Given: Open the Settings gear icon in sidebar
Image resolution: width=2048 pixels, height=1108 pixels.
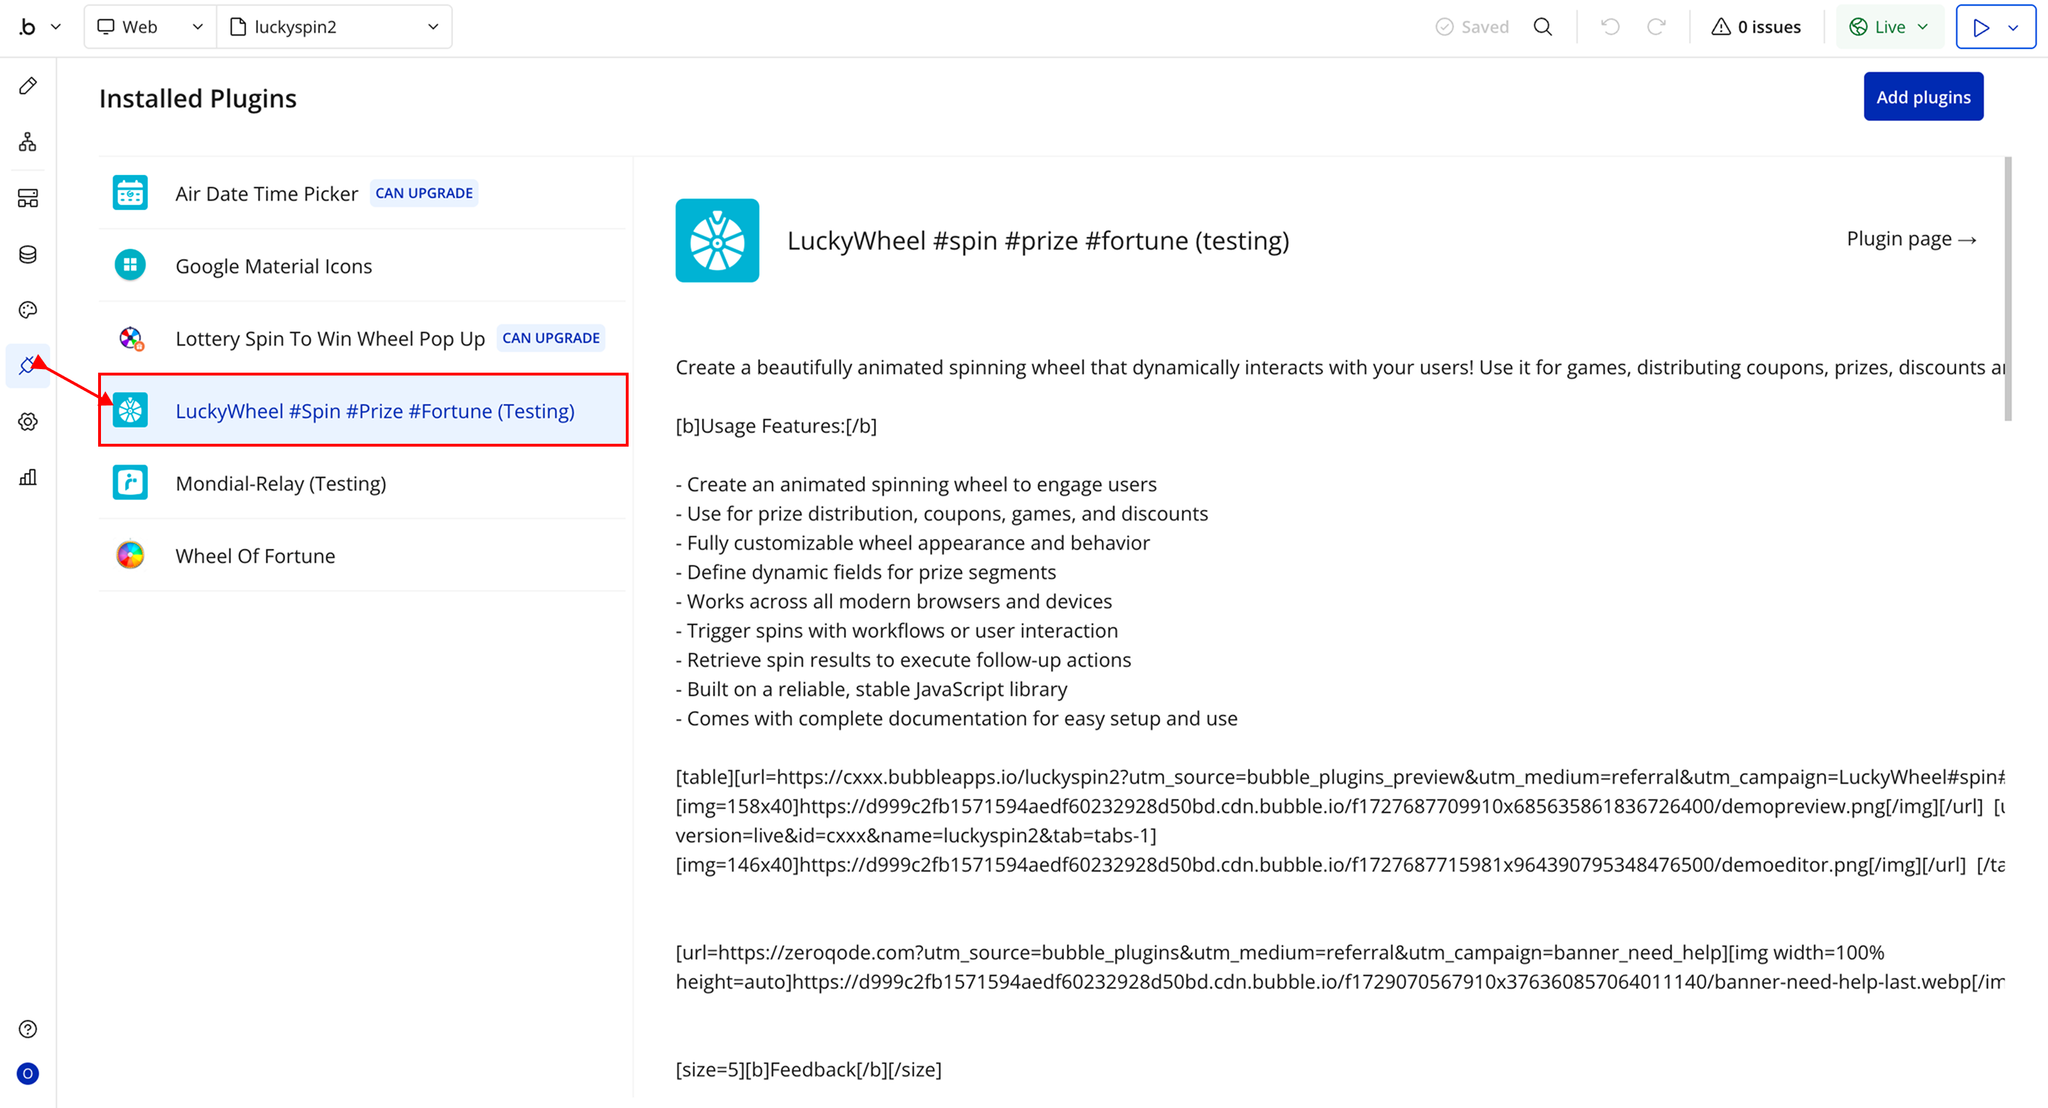Looking at the screenshot, I should (28, 422).
